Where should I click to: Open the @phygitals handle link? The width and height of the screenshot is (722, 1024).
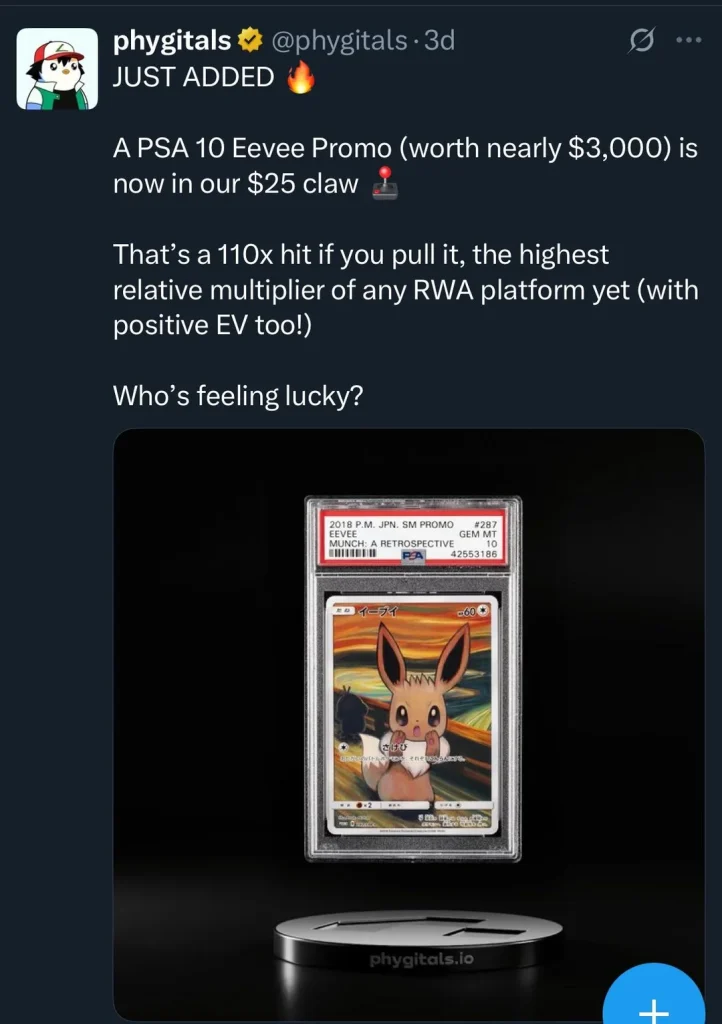tap(338, 40)
